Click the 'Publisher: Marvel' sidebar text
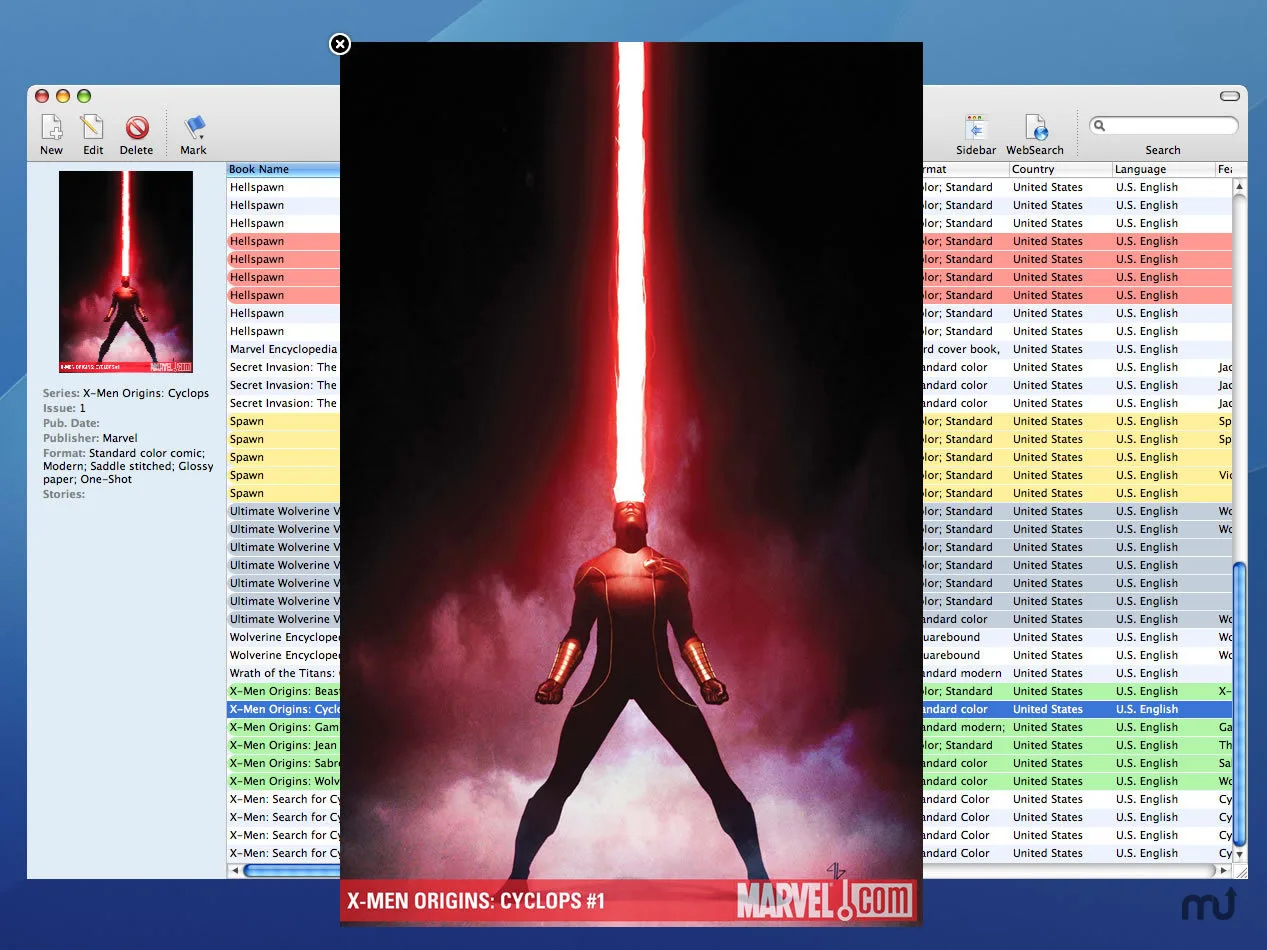This screenshot has height=950, width=1267. (90, 438)
